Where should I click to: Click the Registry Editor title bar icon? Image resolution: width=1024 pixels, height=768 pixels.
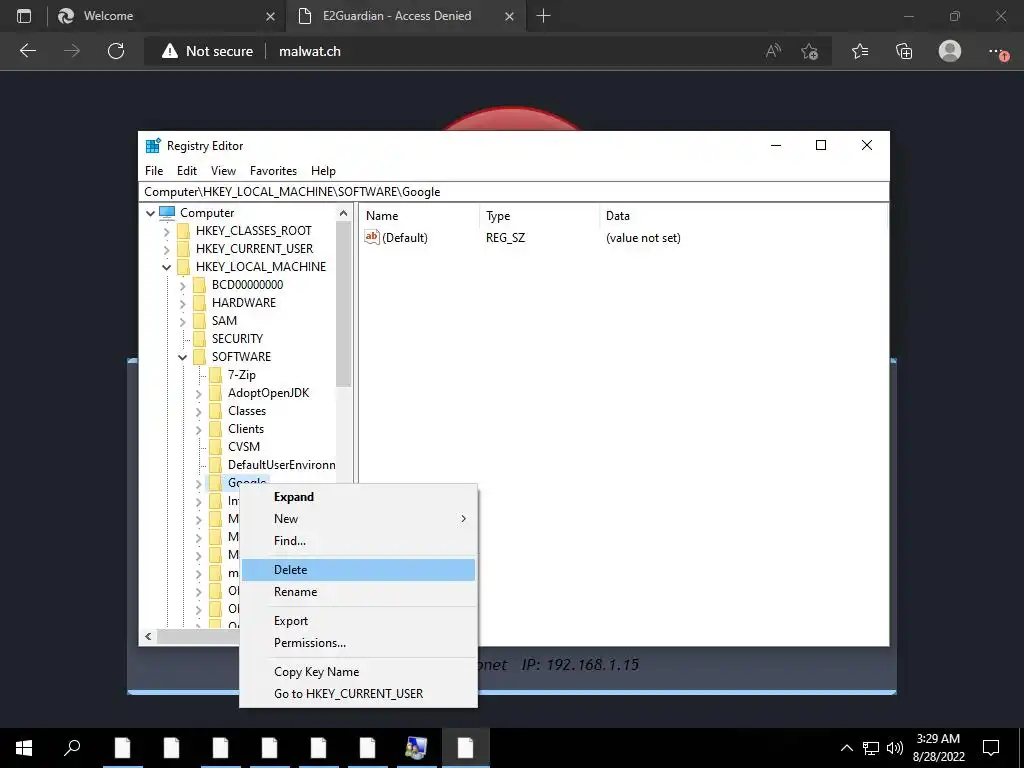pos(153,146)
